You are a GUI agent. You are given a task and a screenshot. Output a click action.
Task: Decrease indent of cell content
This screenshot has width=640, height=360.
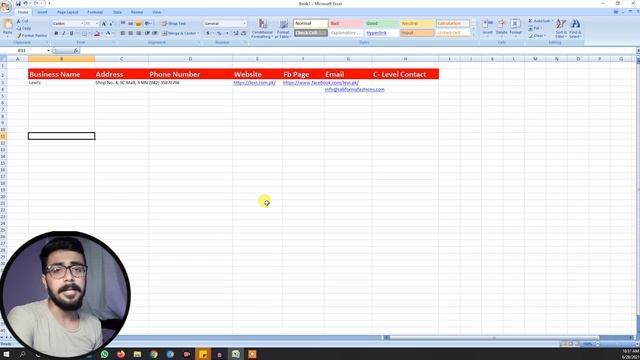(x=147, y=33)
